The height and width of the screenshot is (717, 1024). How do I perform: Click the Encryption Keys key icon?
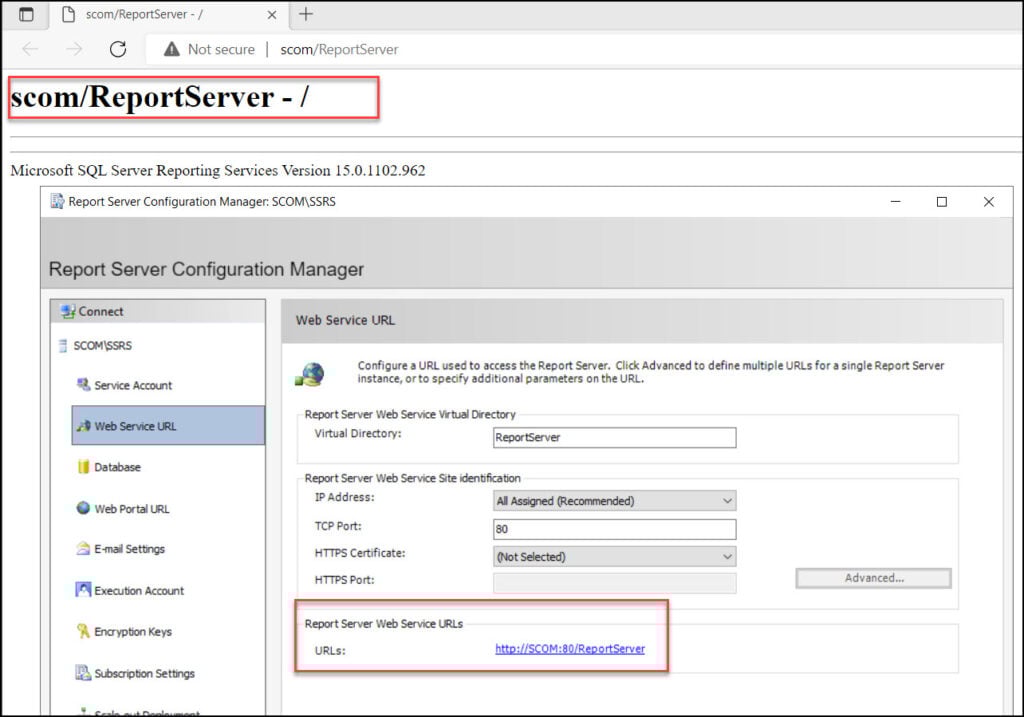83,631
